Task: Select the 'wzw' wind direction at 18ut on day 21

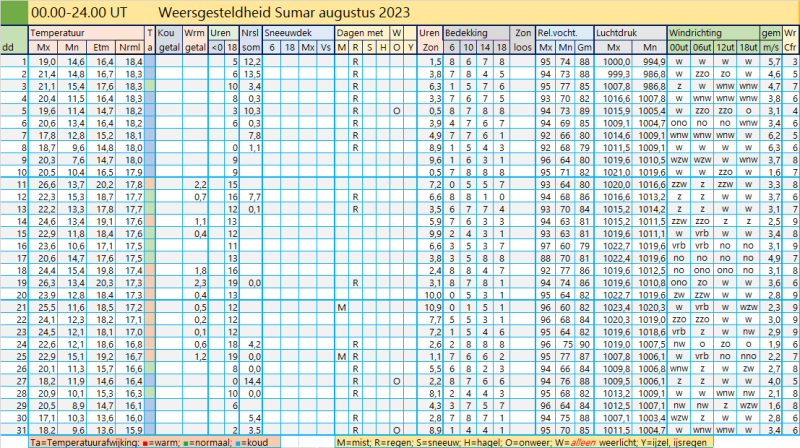Action: (x=748, y=308)
